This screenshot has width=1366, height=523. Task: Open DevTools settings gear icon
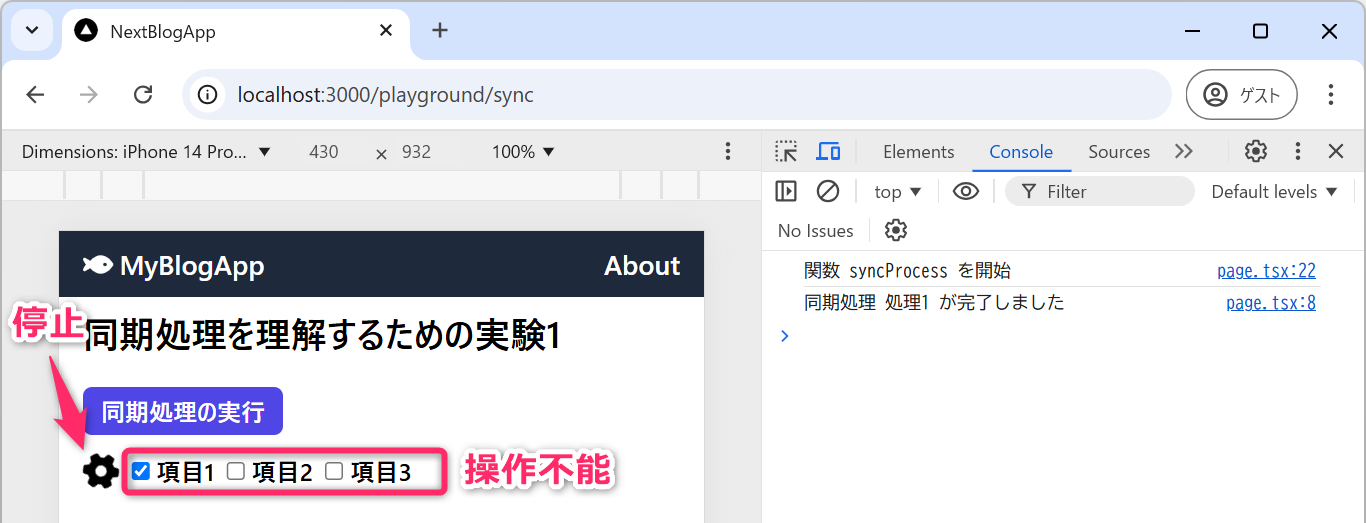point(1255,152)
